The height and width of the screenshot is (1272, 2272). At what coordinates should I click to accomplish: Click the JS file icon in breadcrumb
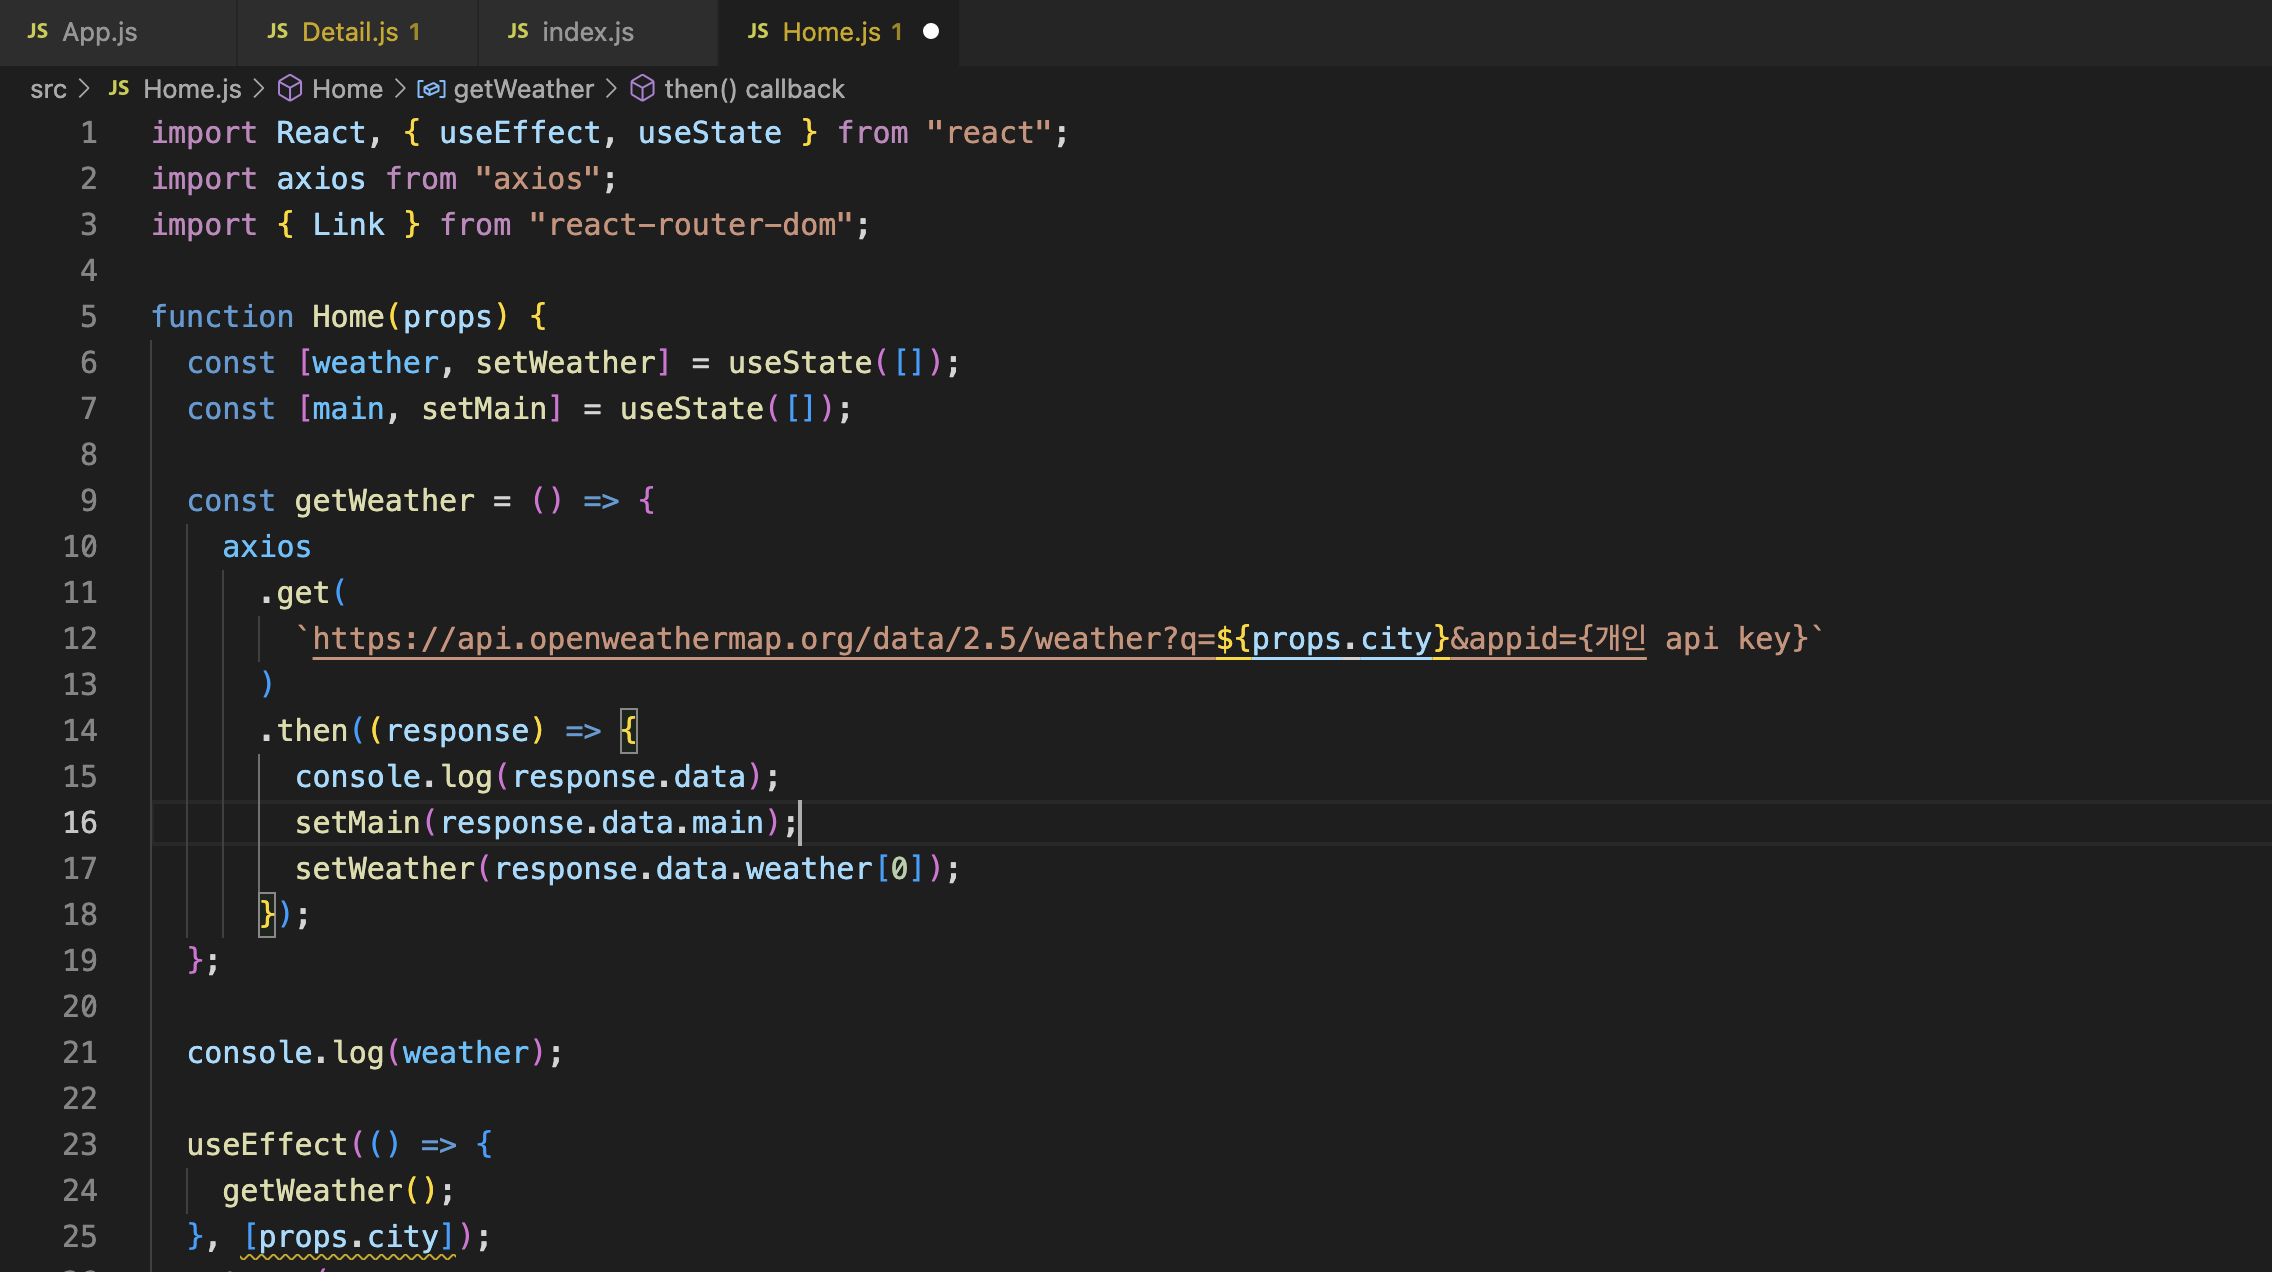119,88
